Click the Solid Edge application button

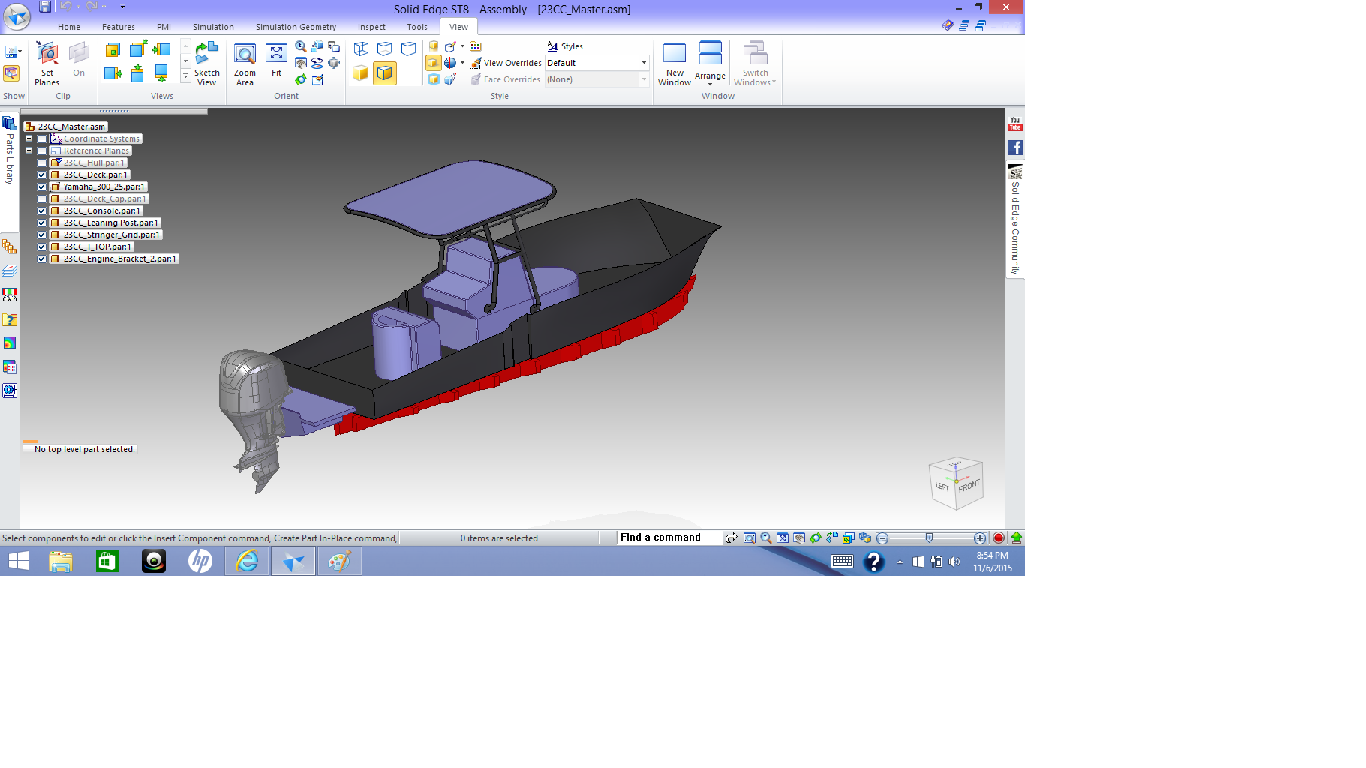click(x=17, y=15)
